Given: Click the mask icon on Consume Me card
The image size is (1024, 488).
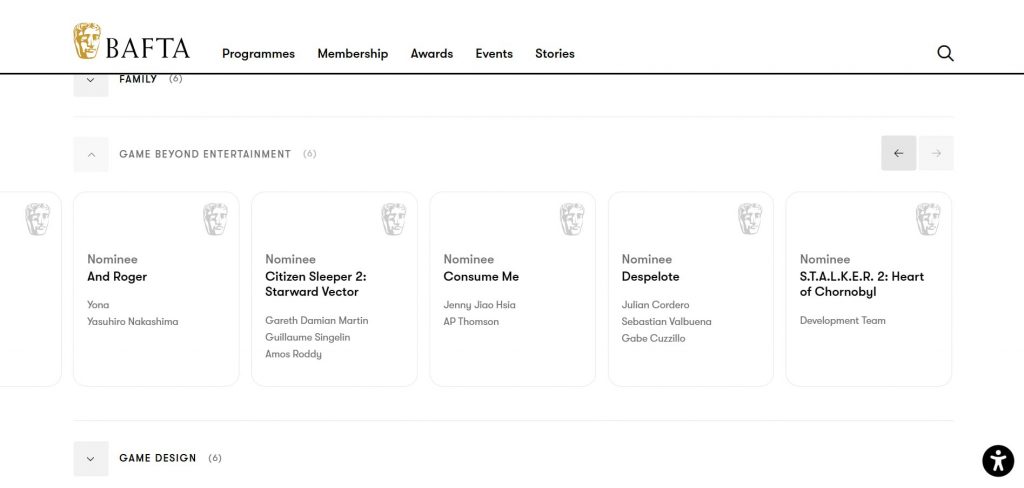Looking at the screenshot, I should (571, 219).
